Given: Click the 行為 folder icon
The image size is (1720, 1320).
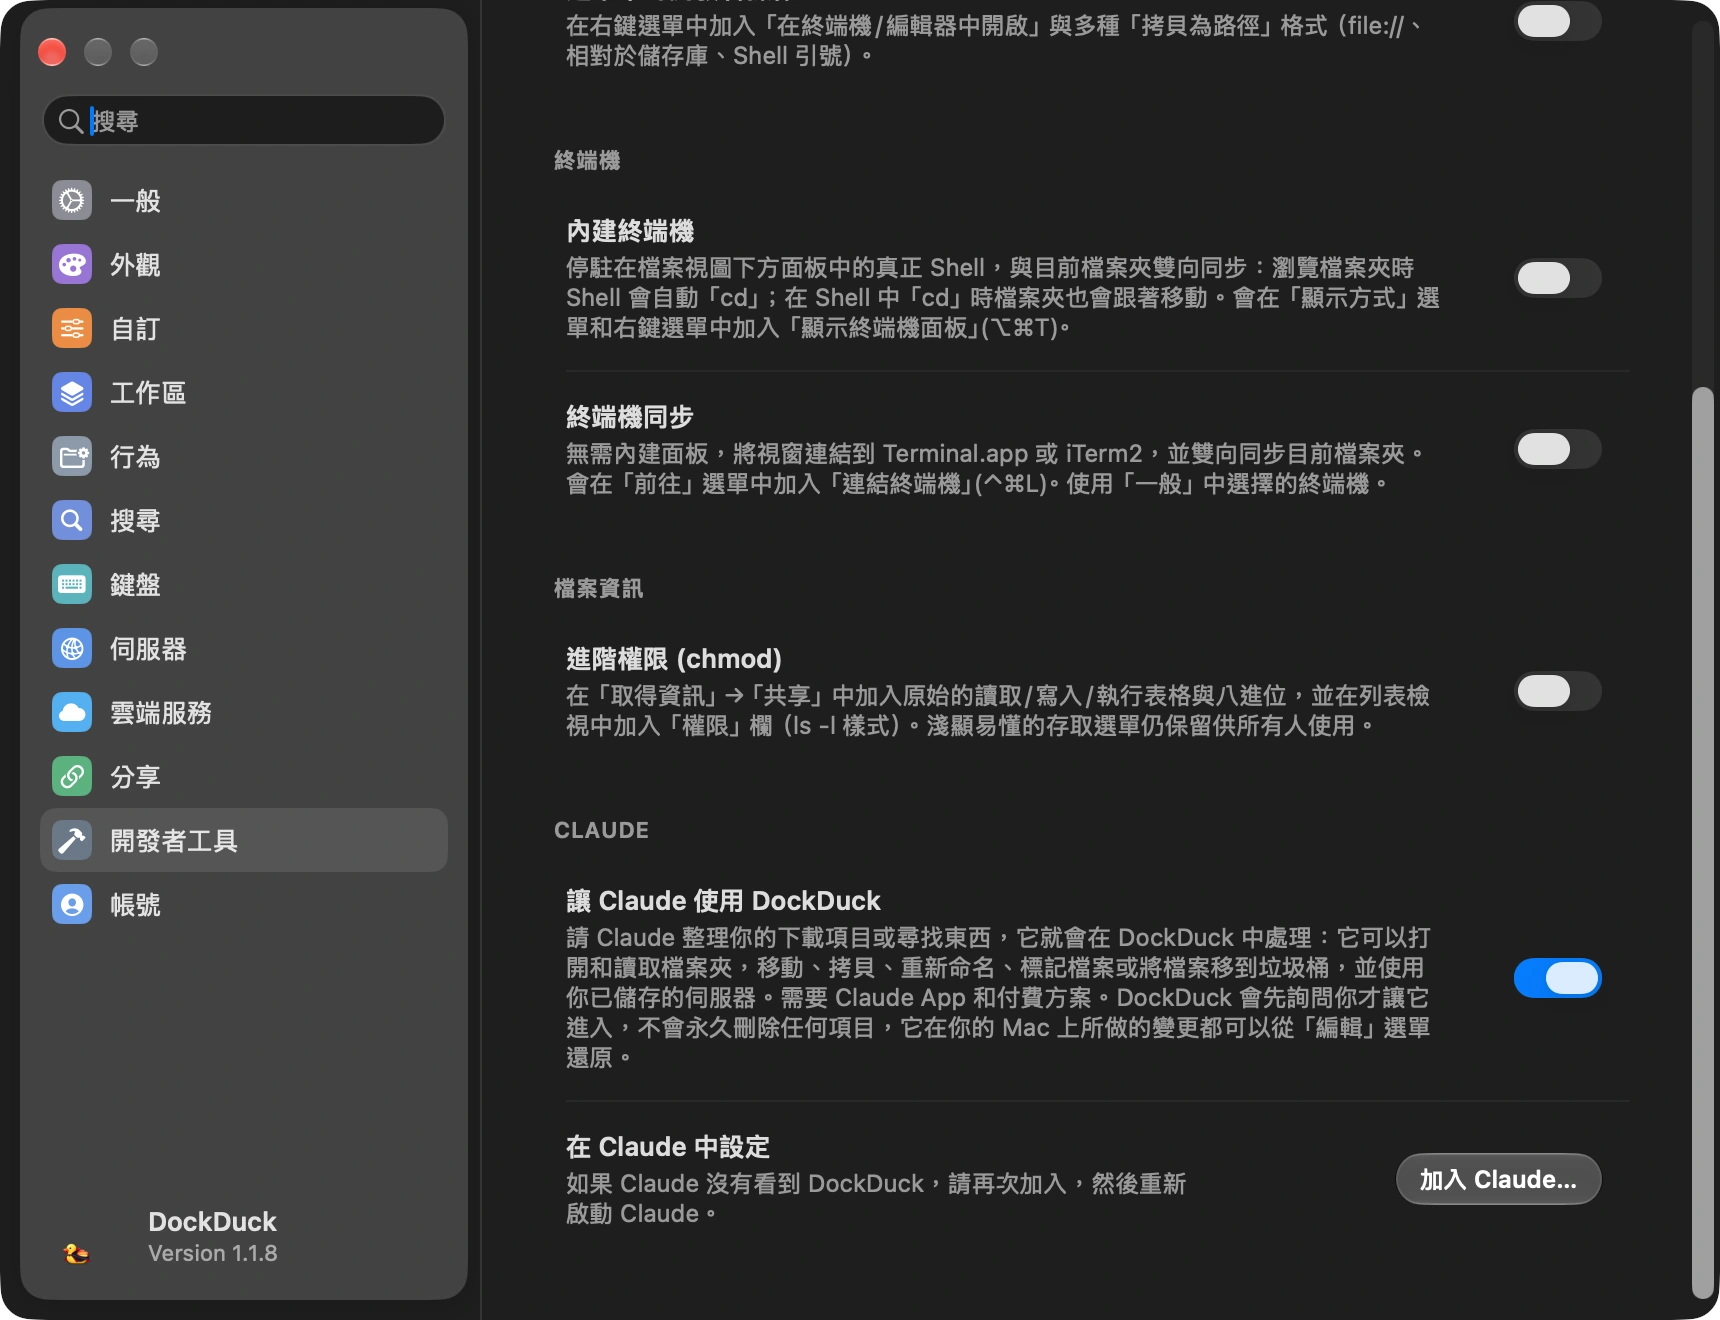Looking at the screenshot, I should (72, 457).
